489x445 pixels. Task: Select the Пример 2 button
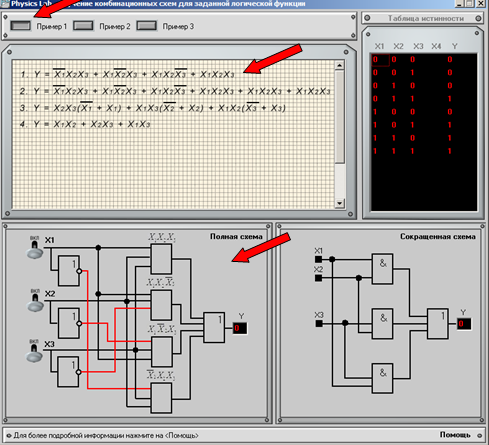pos(83,26)
